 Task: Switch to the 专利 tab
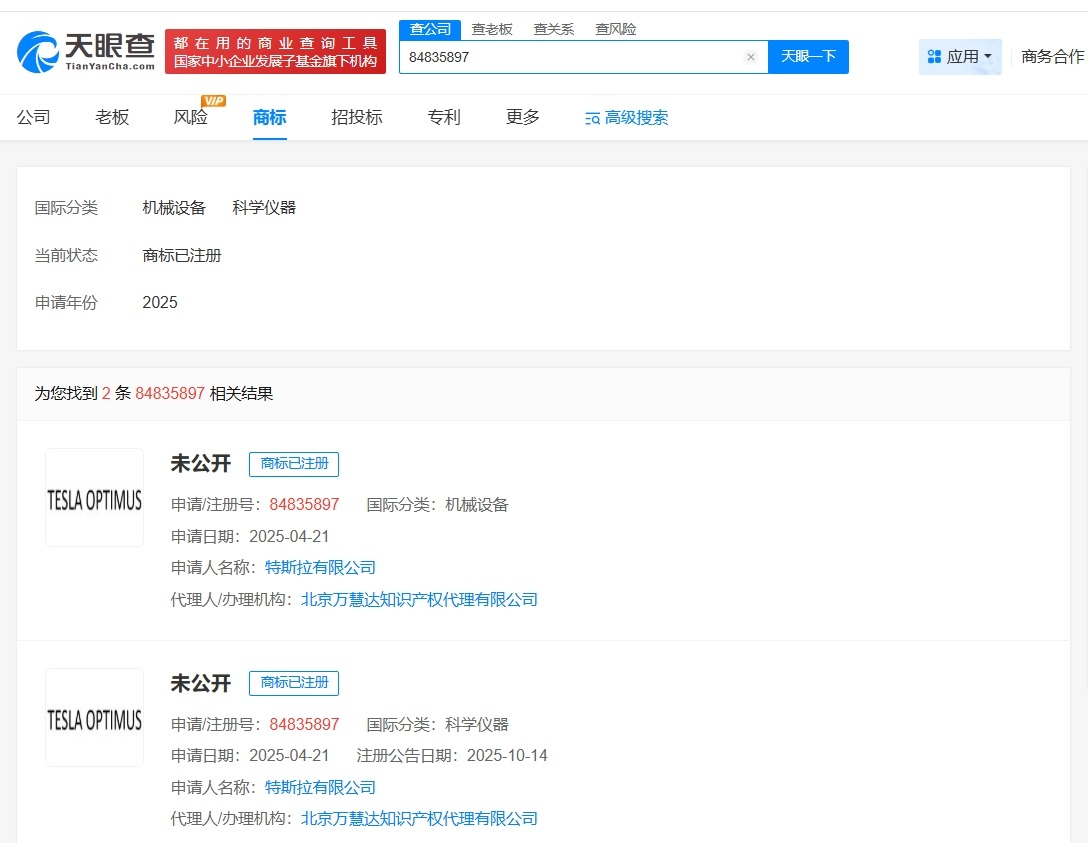point(443,117)
